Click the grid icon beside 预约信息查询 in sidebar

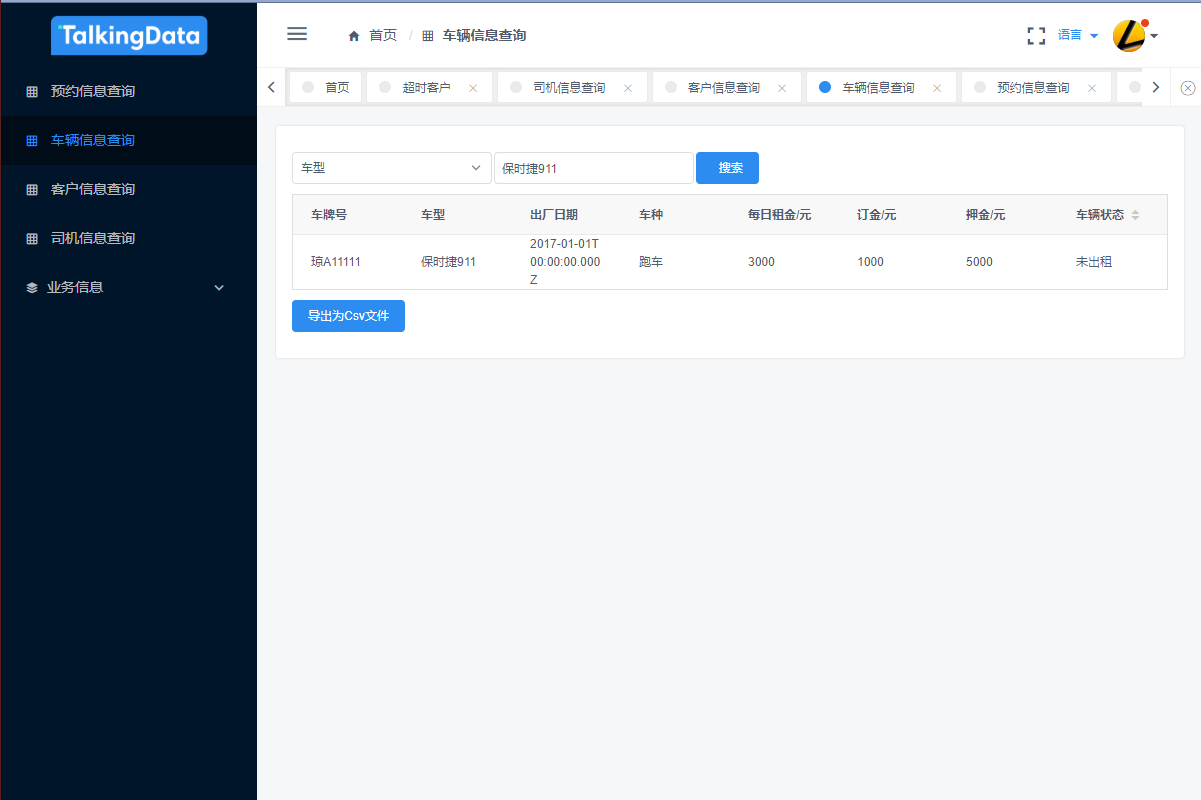[x=32, y=92]
